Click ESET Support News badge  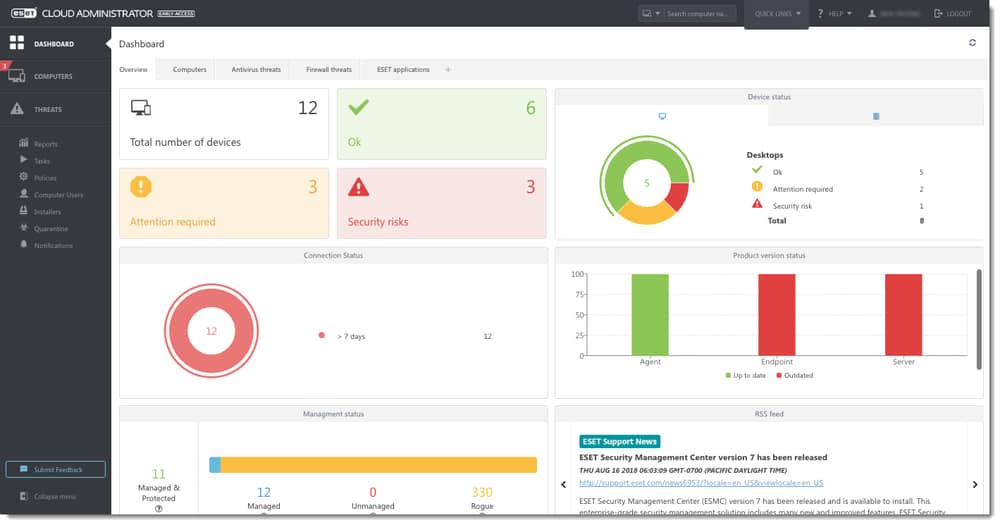pos(619,441)
